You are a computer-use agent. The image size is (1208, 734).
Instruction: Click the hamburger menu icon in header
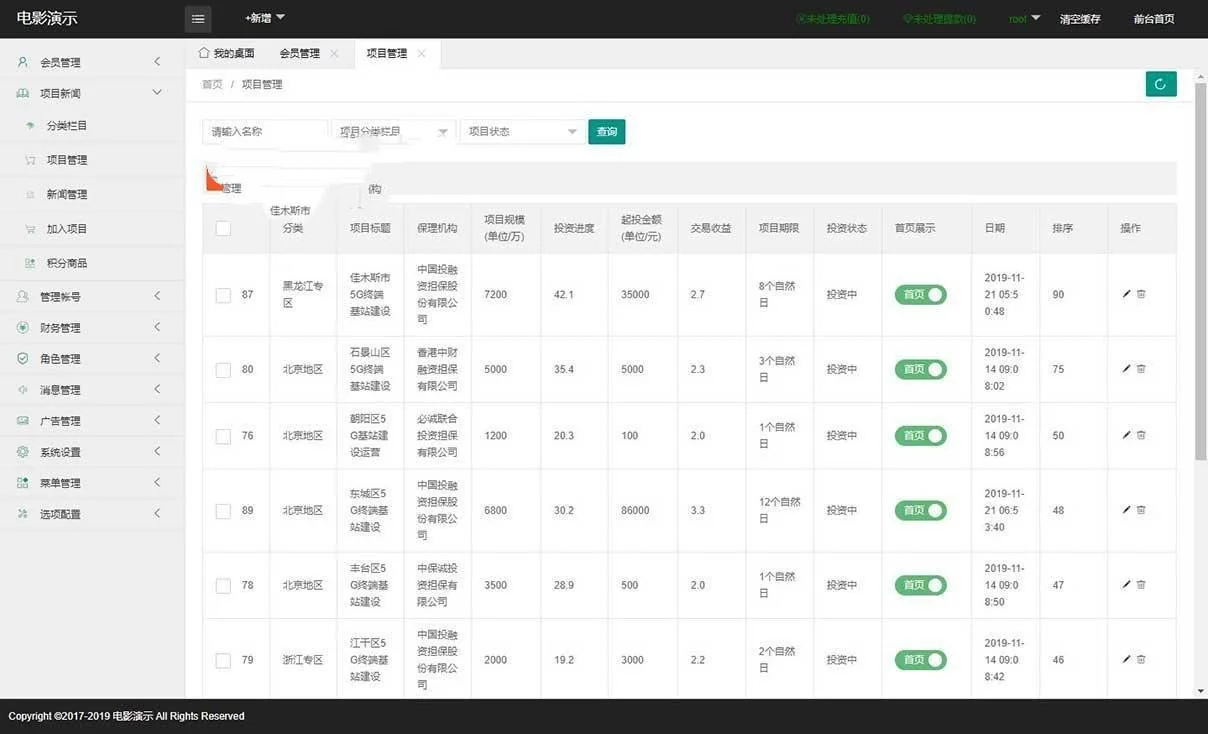tap(198, 19)
